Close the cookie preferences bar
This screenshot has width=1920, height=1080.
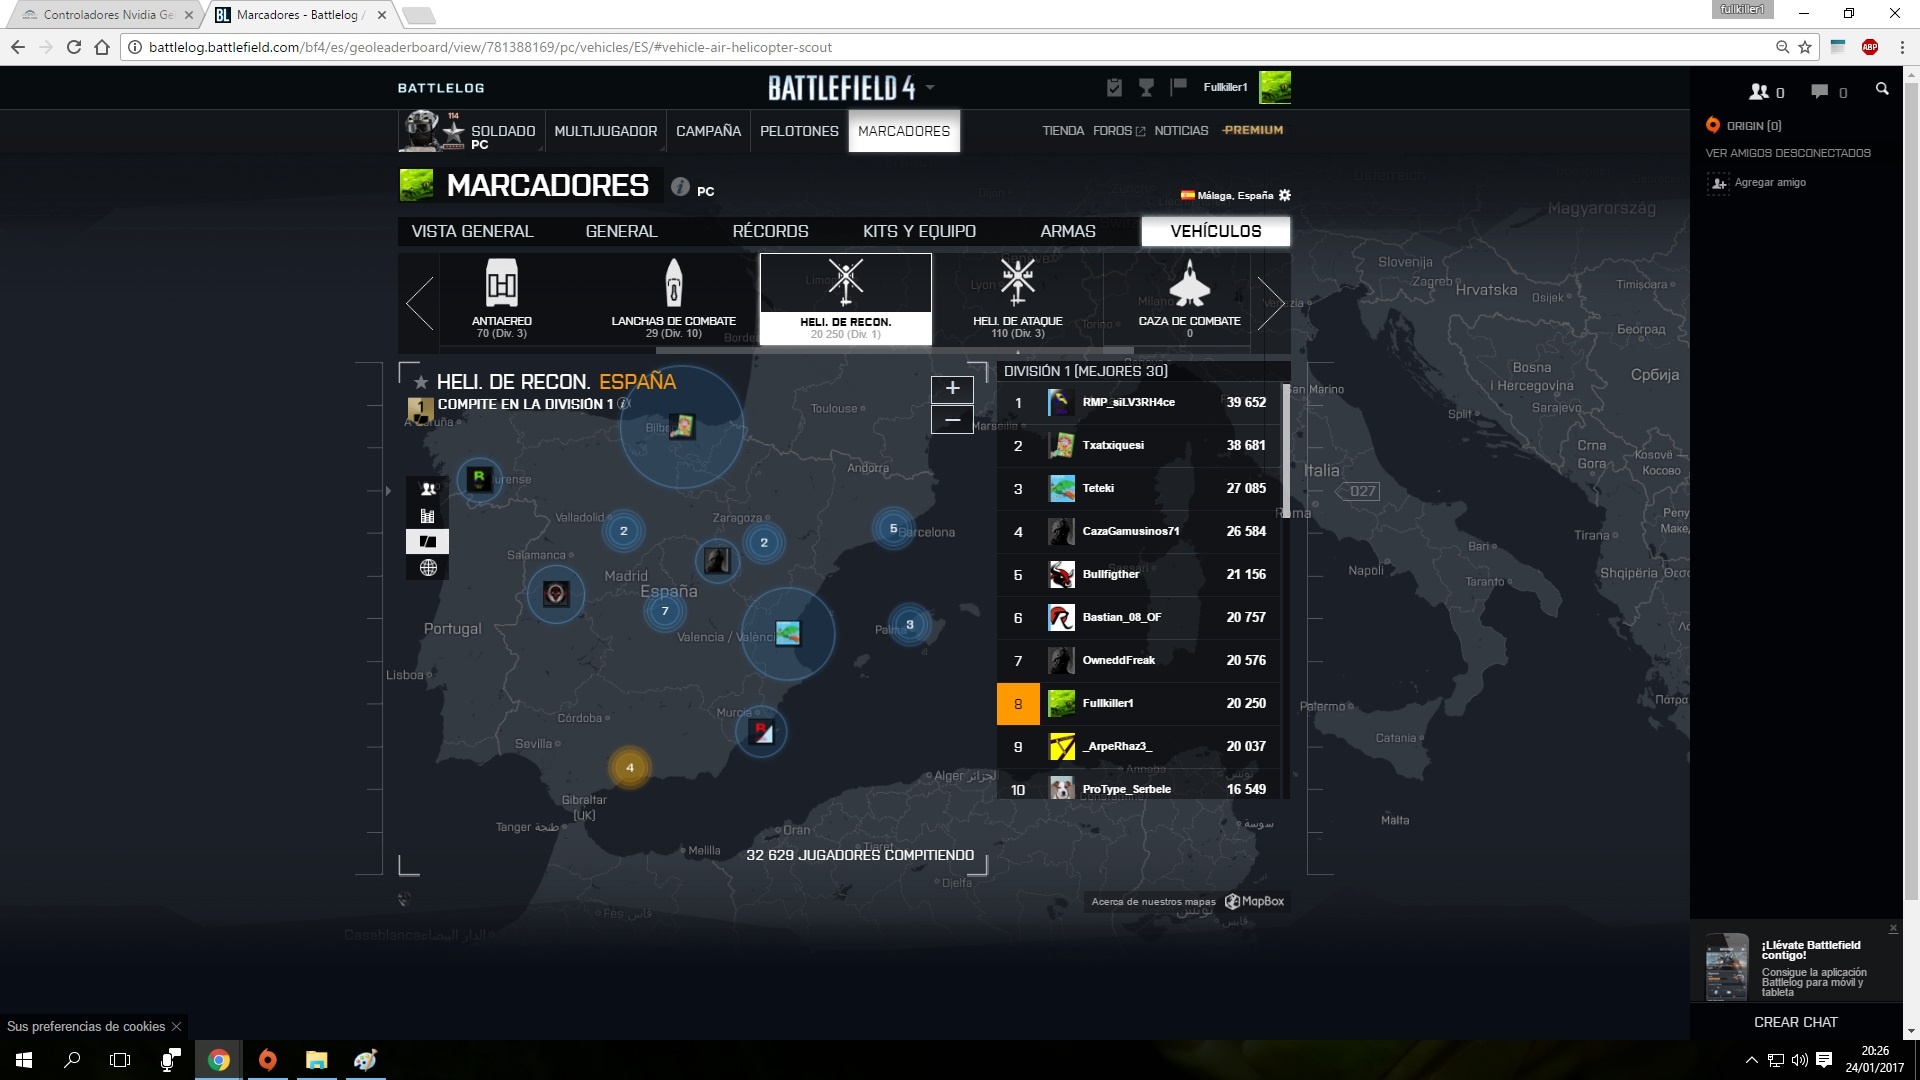tap(176, 1026)
